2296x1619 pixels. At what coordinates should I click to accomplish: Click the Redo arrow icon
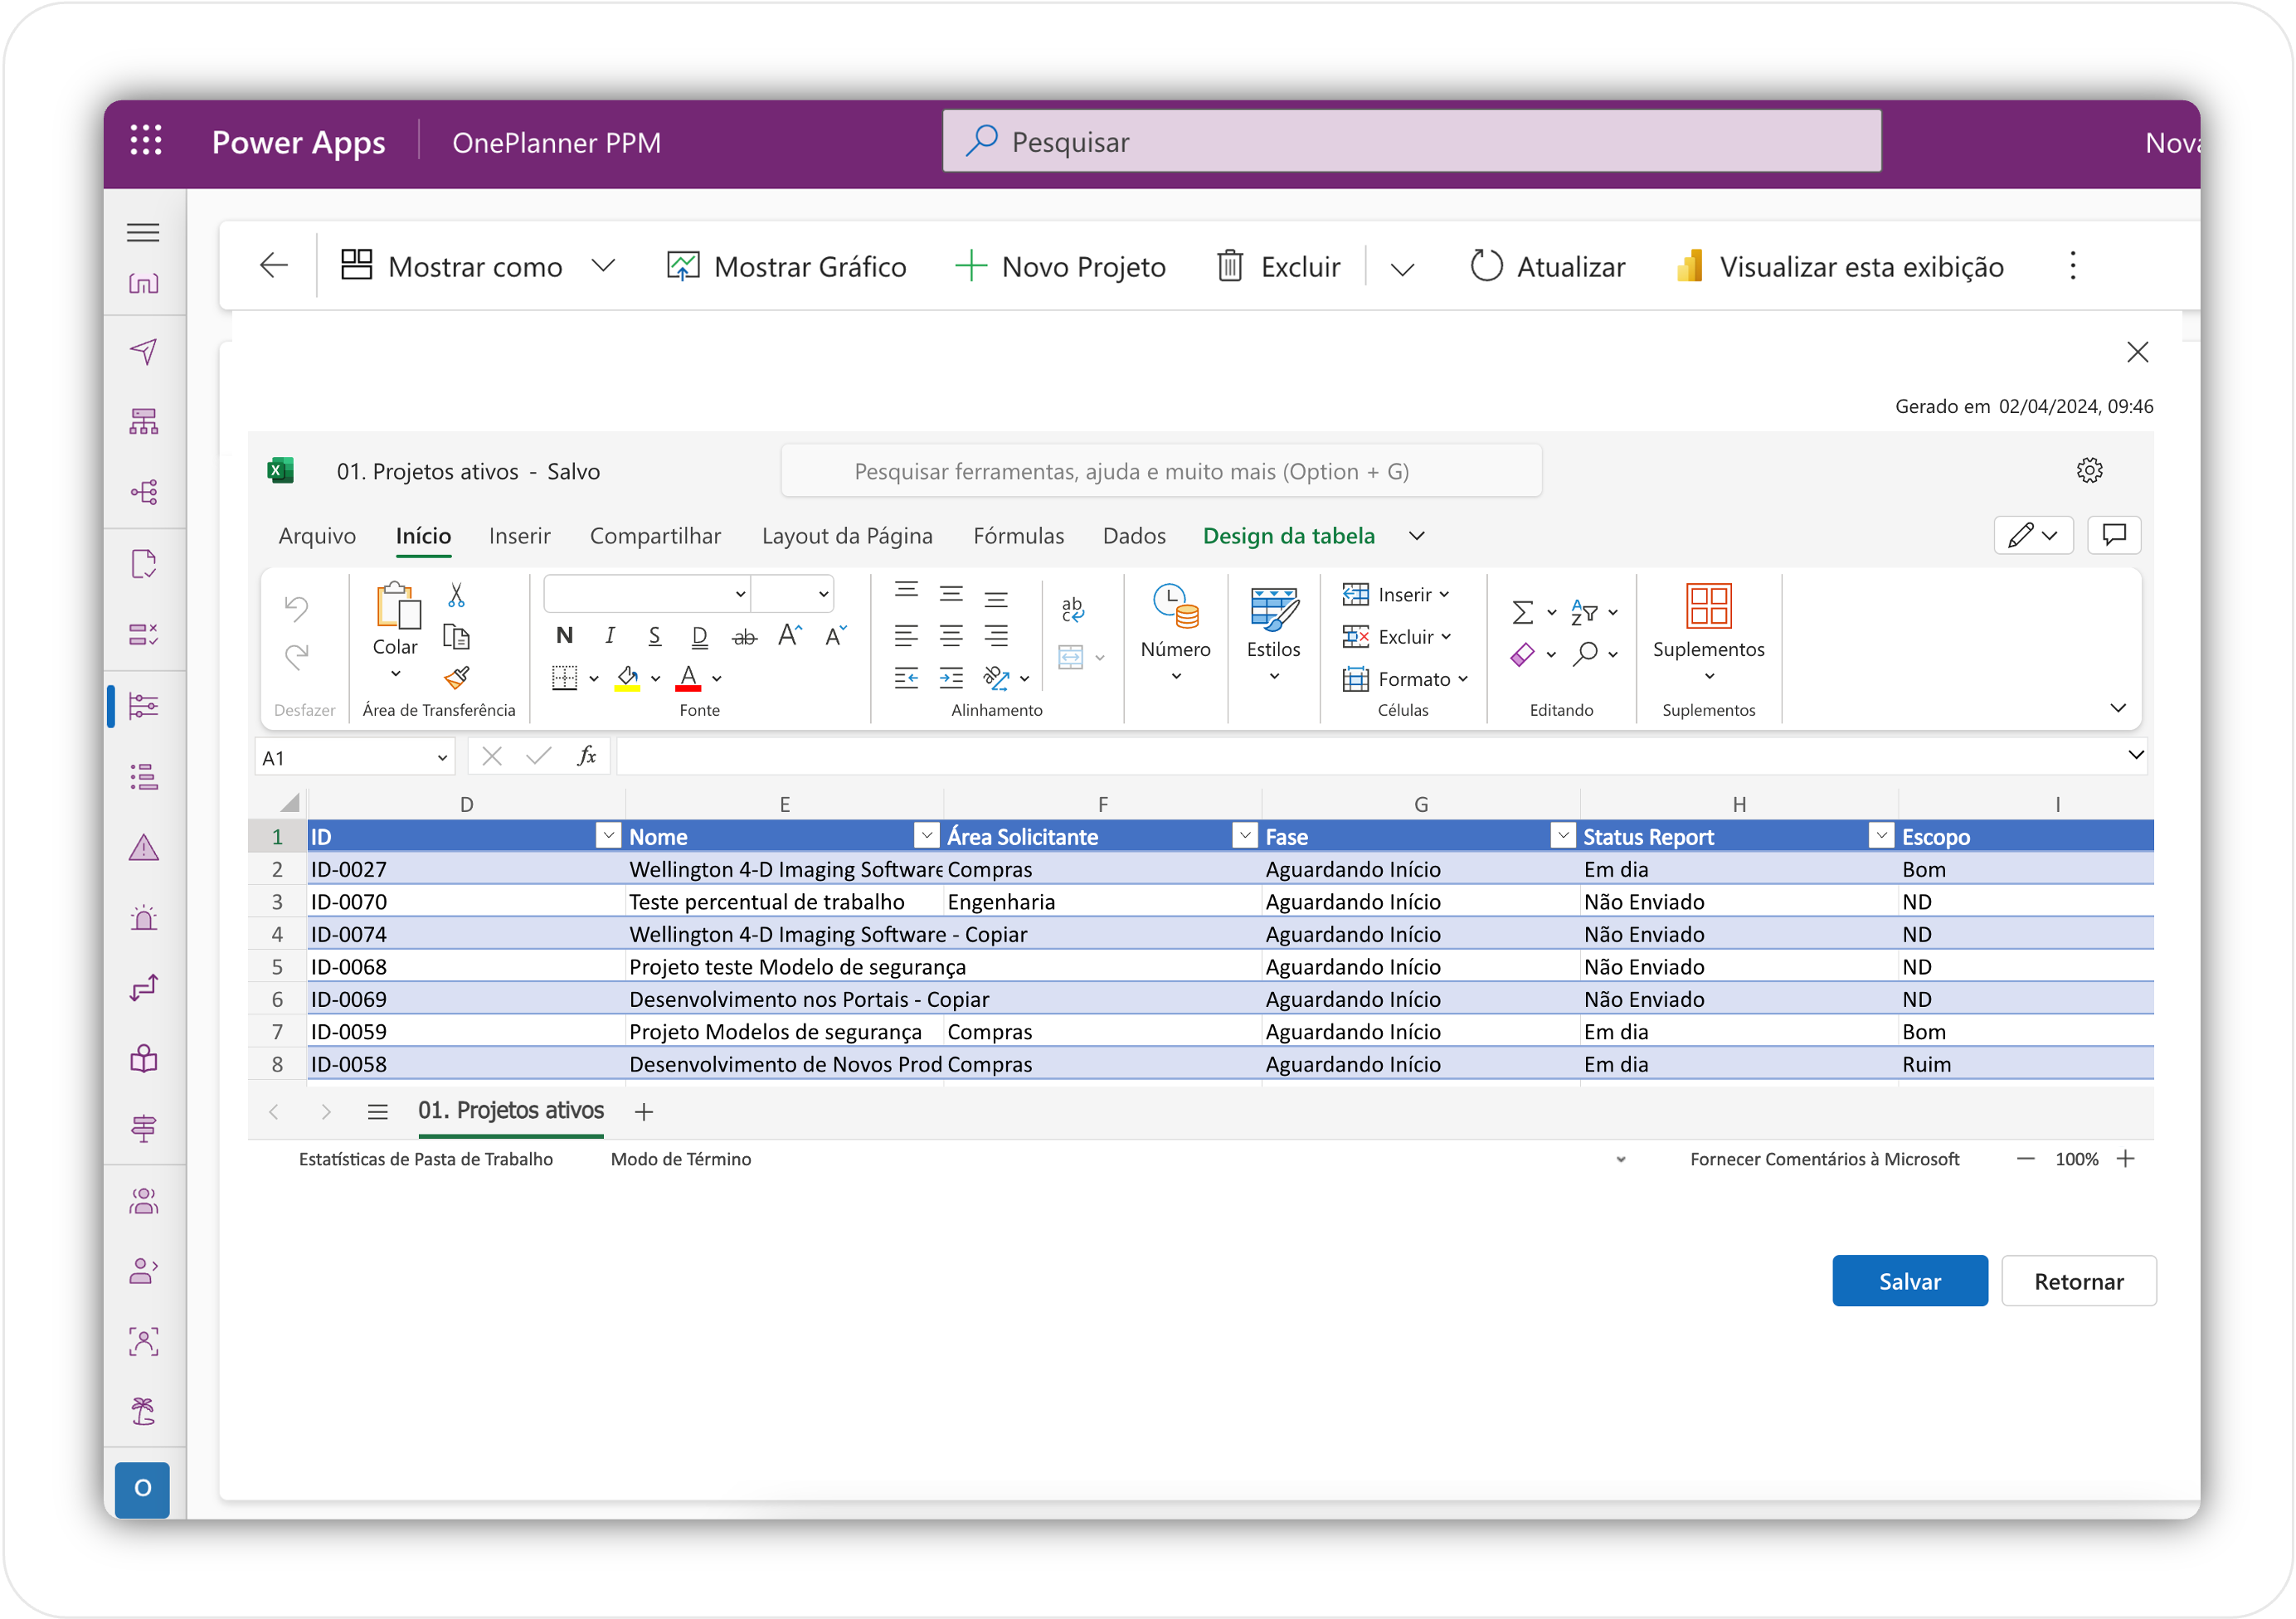point(296,655)
